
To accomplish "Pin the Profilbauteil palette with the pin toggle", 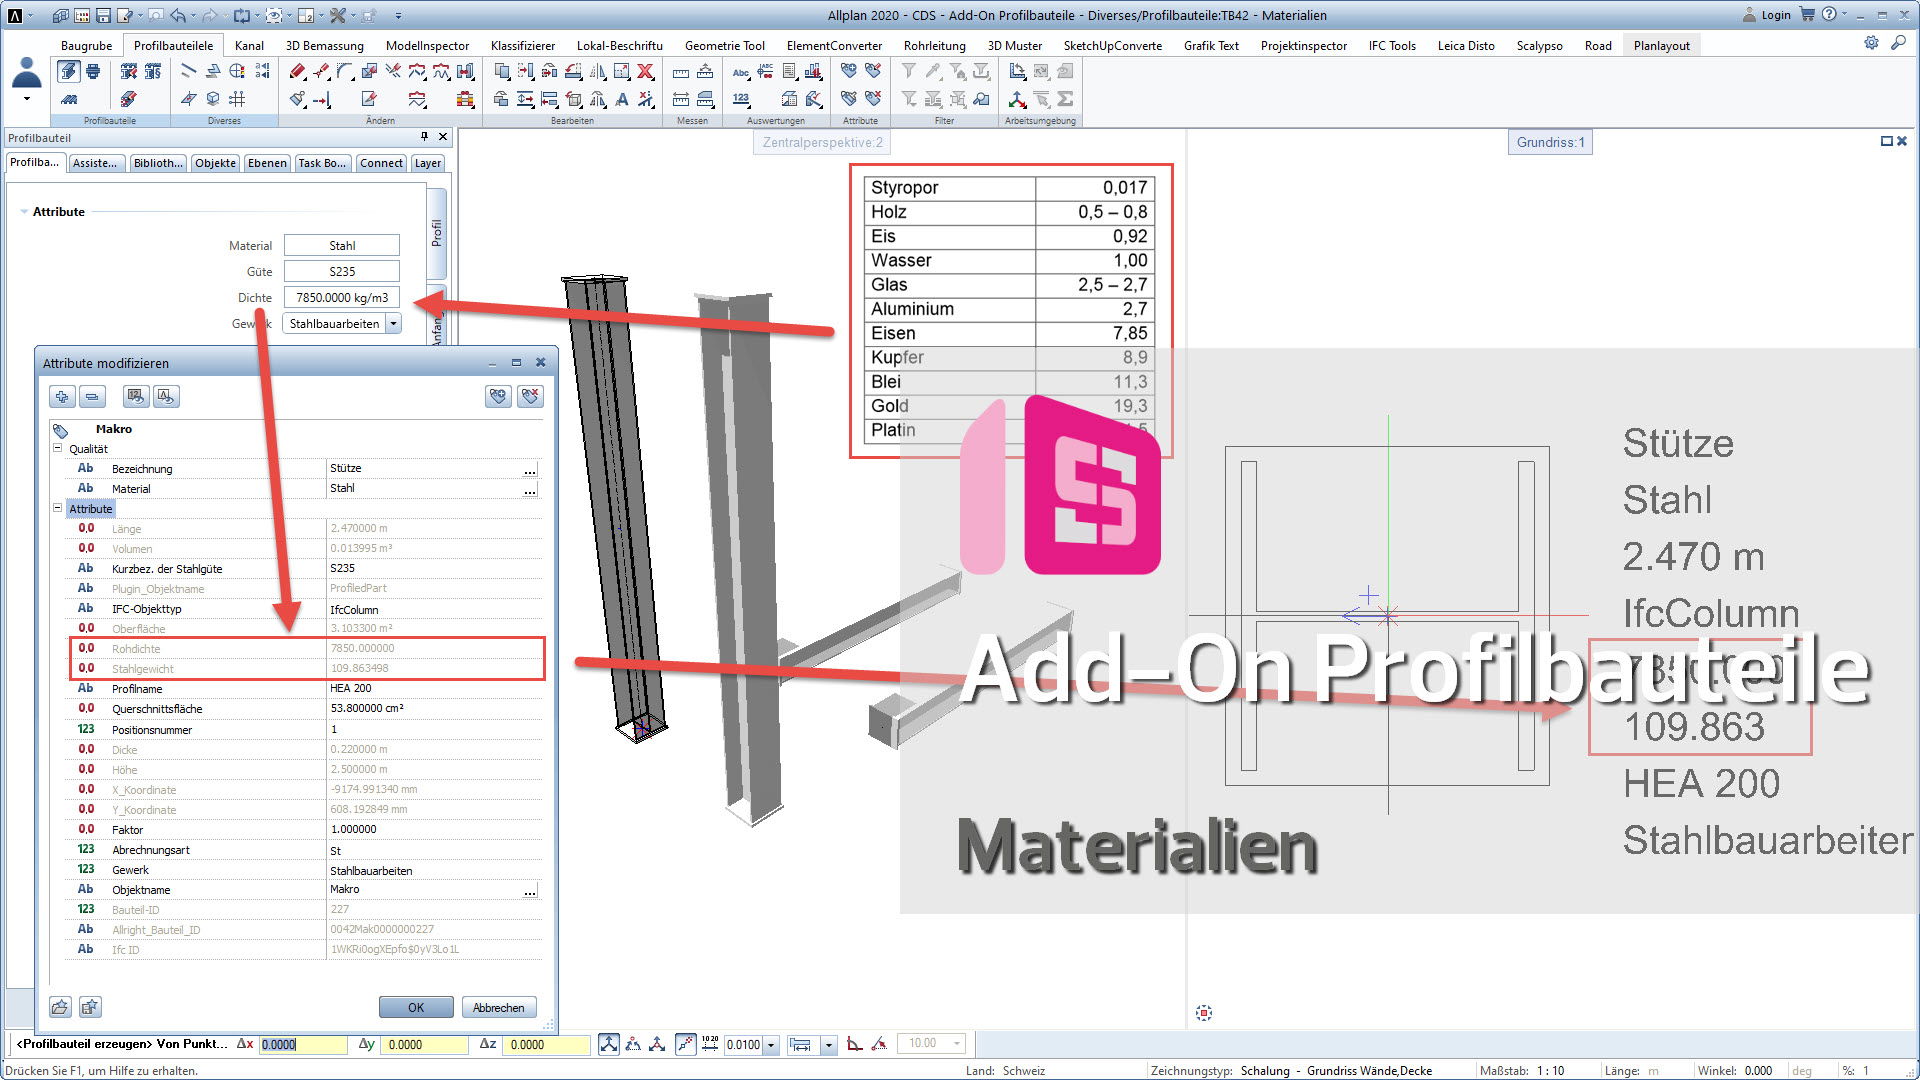I will (424, 137).
